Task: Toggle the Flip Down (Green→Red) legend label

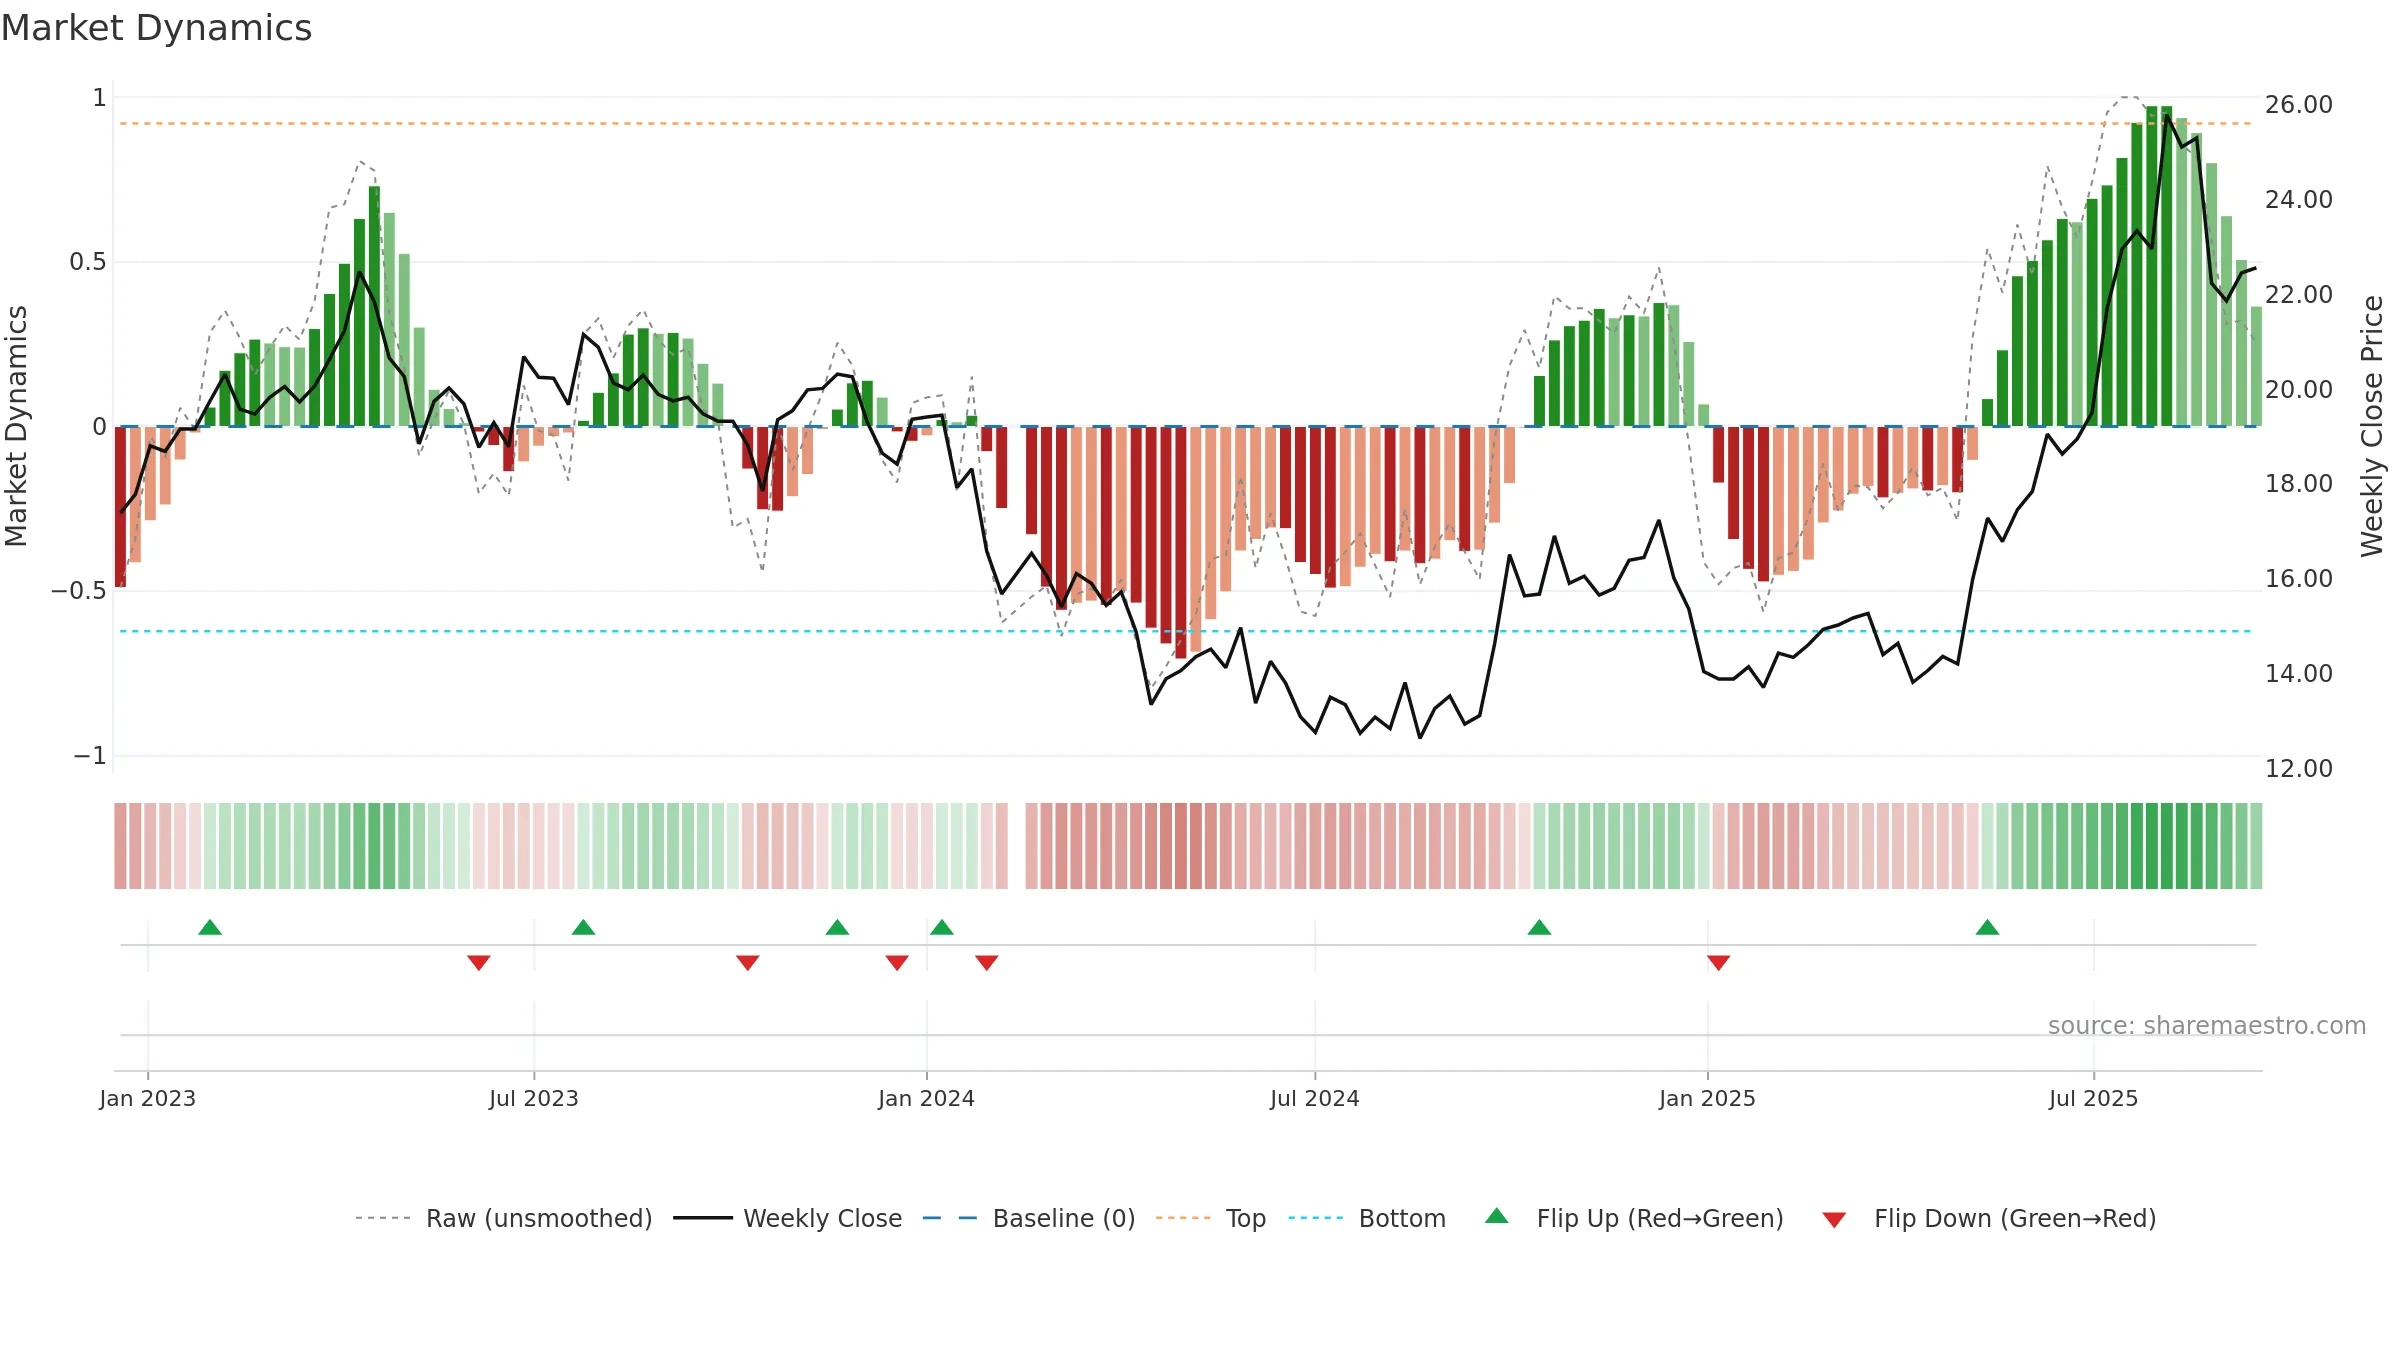Action: coord(2015,1218)
